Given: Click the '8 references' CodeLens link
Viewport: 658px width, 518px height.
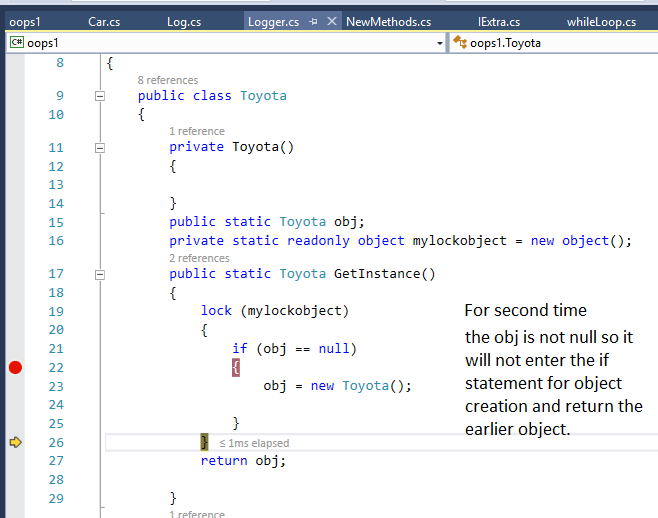Looking at the screenshot, I should click(167, 80).
